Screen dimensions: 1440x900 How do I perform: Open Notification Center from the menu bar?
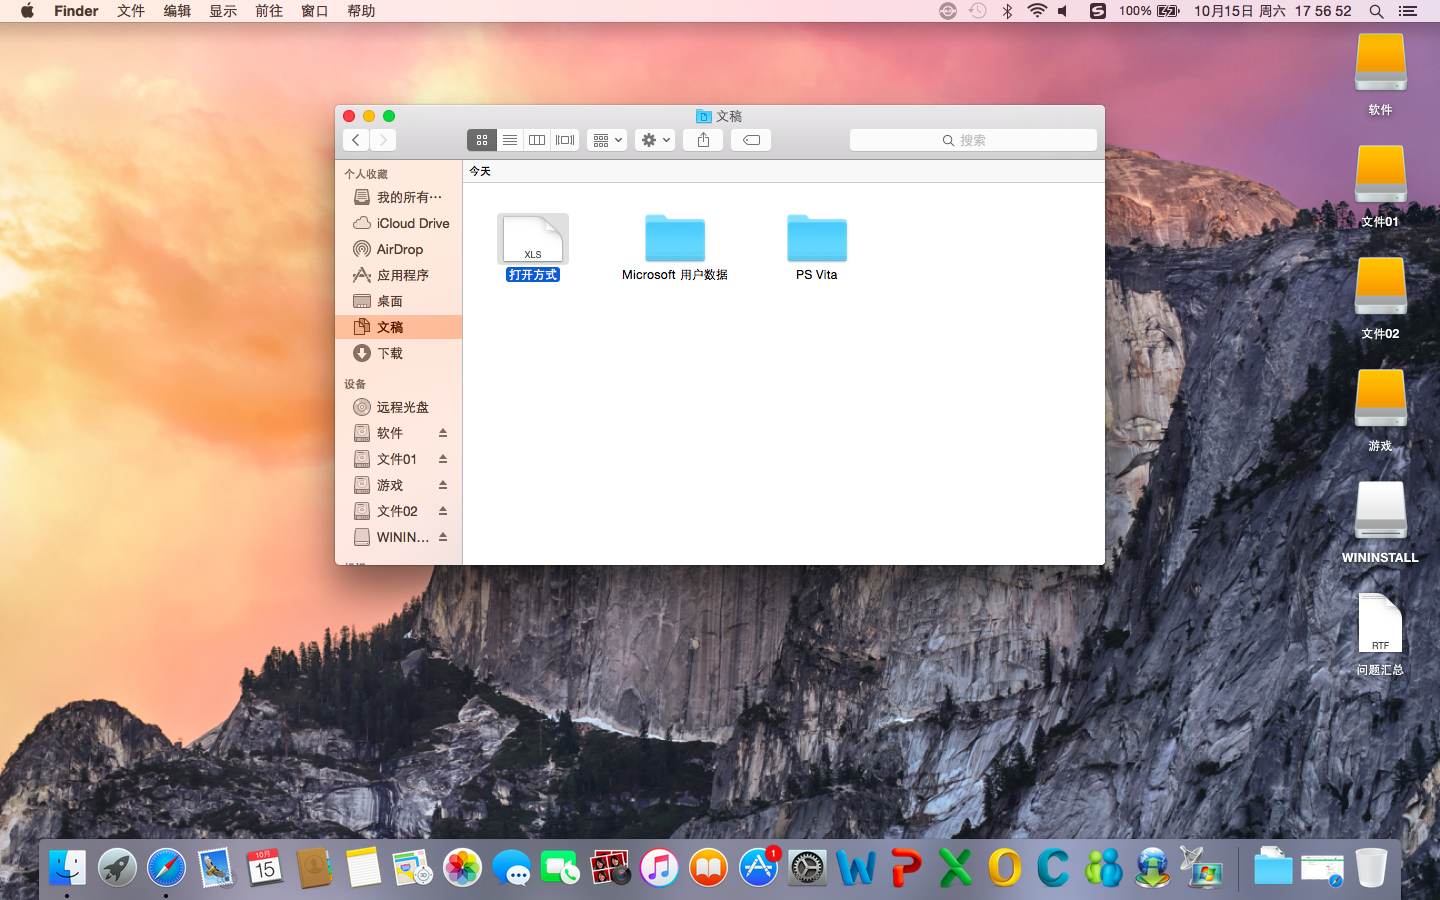pos(1408,11)
